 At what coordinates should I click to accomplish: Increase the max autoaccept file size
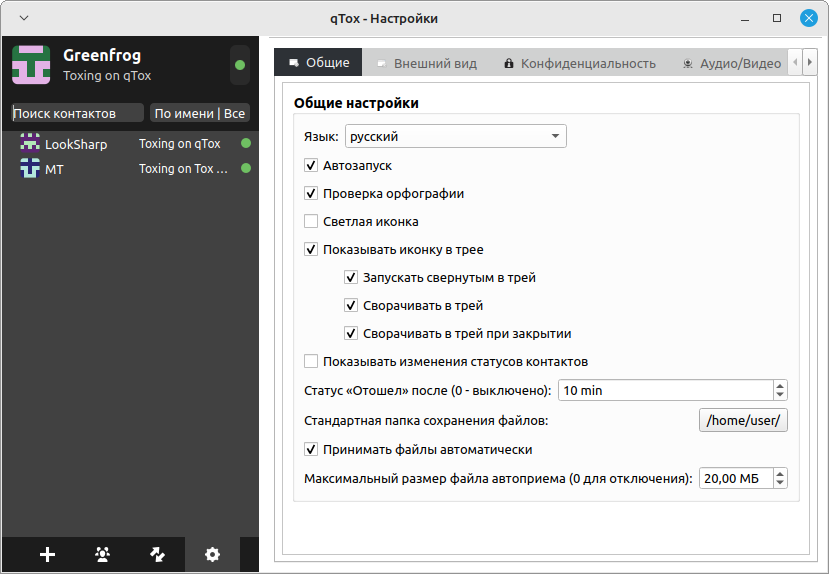(780, 473)
